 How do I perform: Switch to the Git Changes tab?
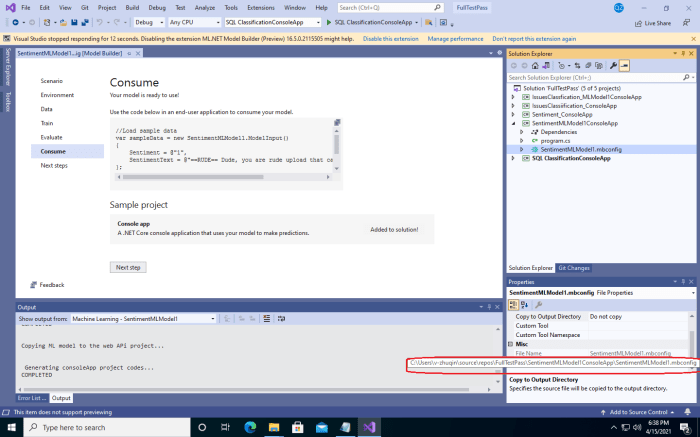(x=576, y=268)
